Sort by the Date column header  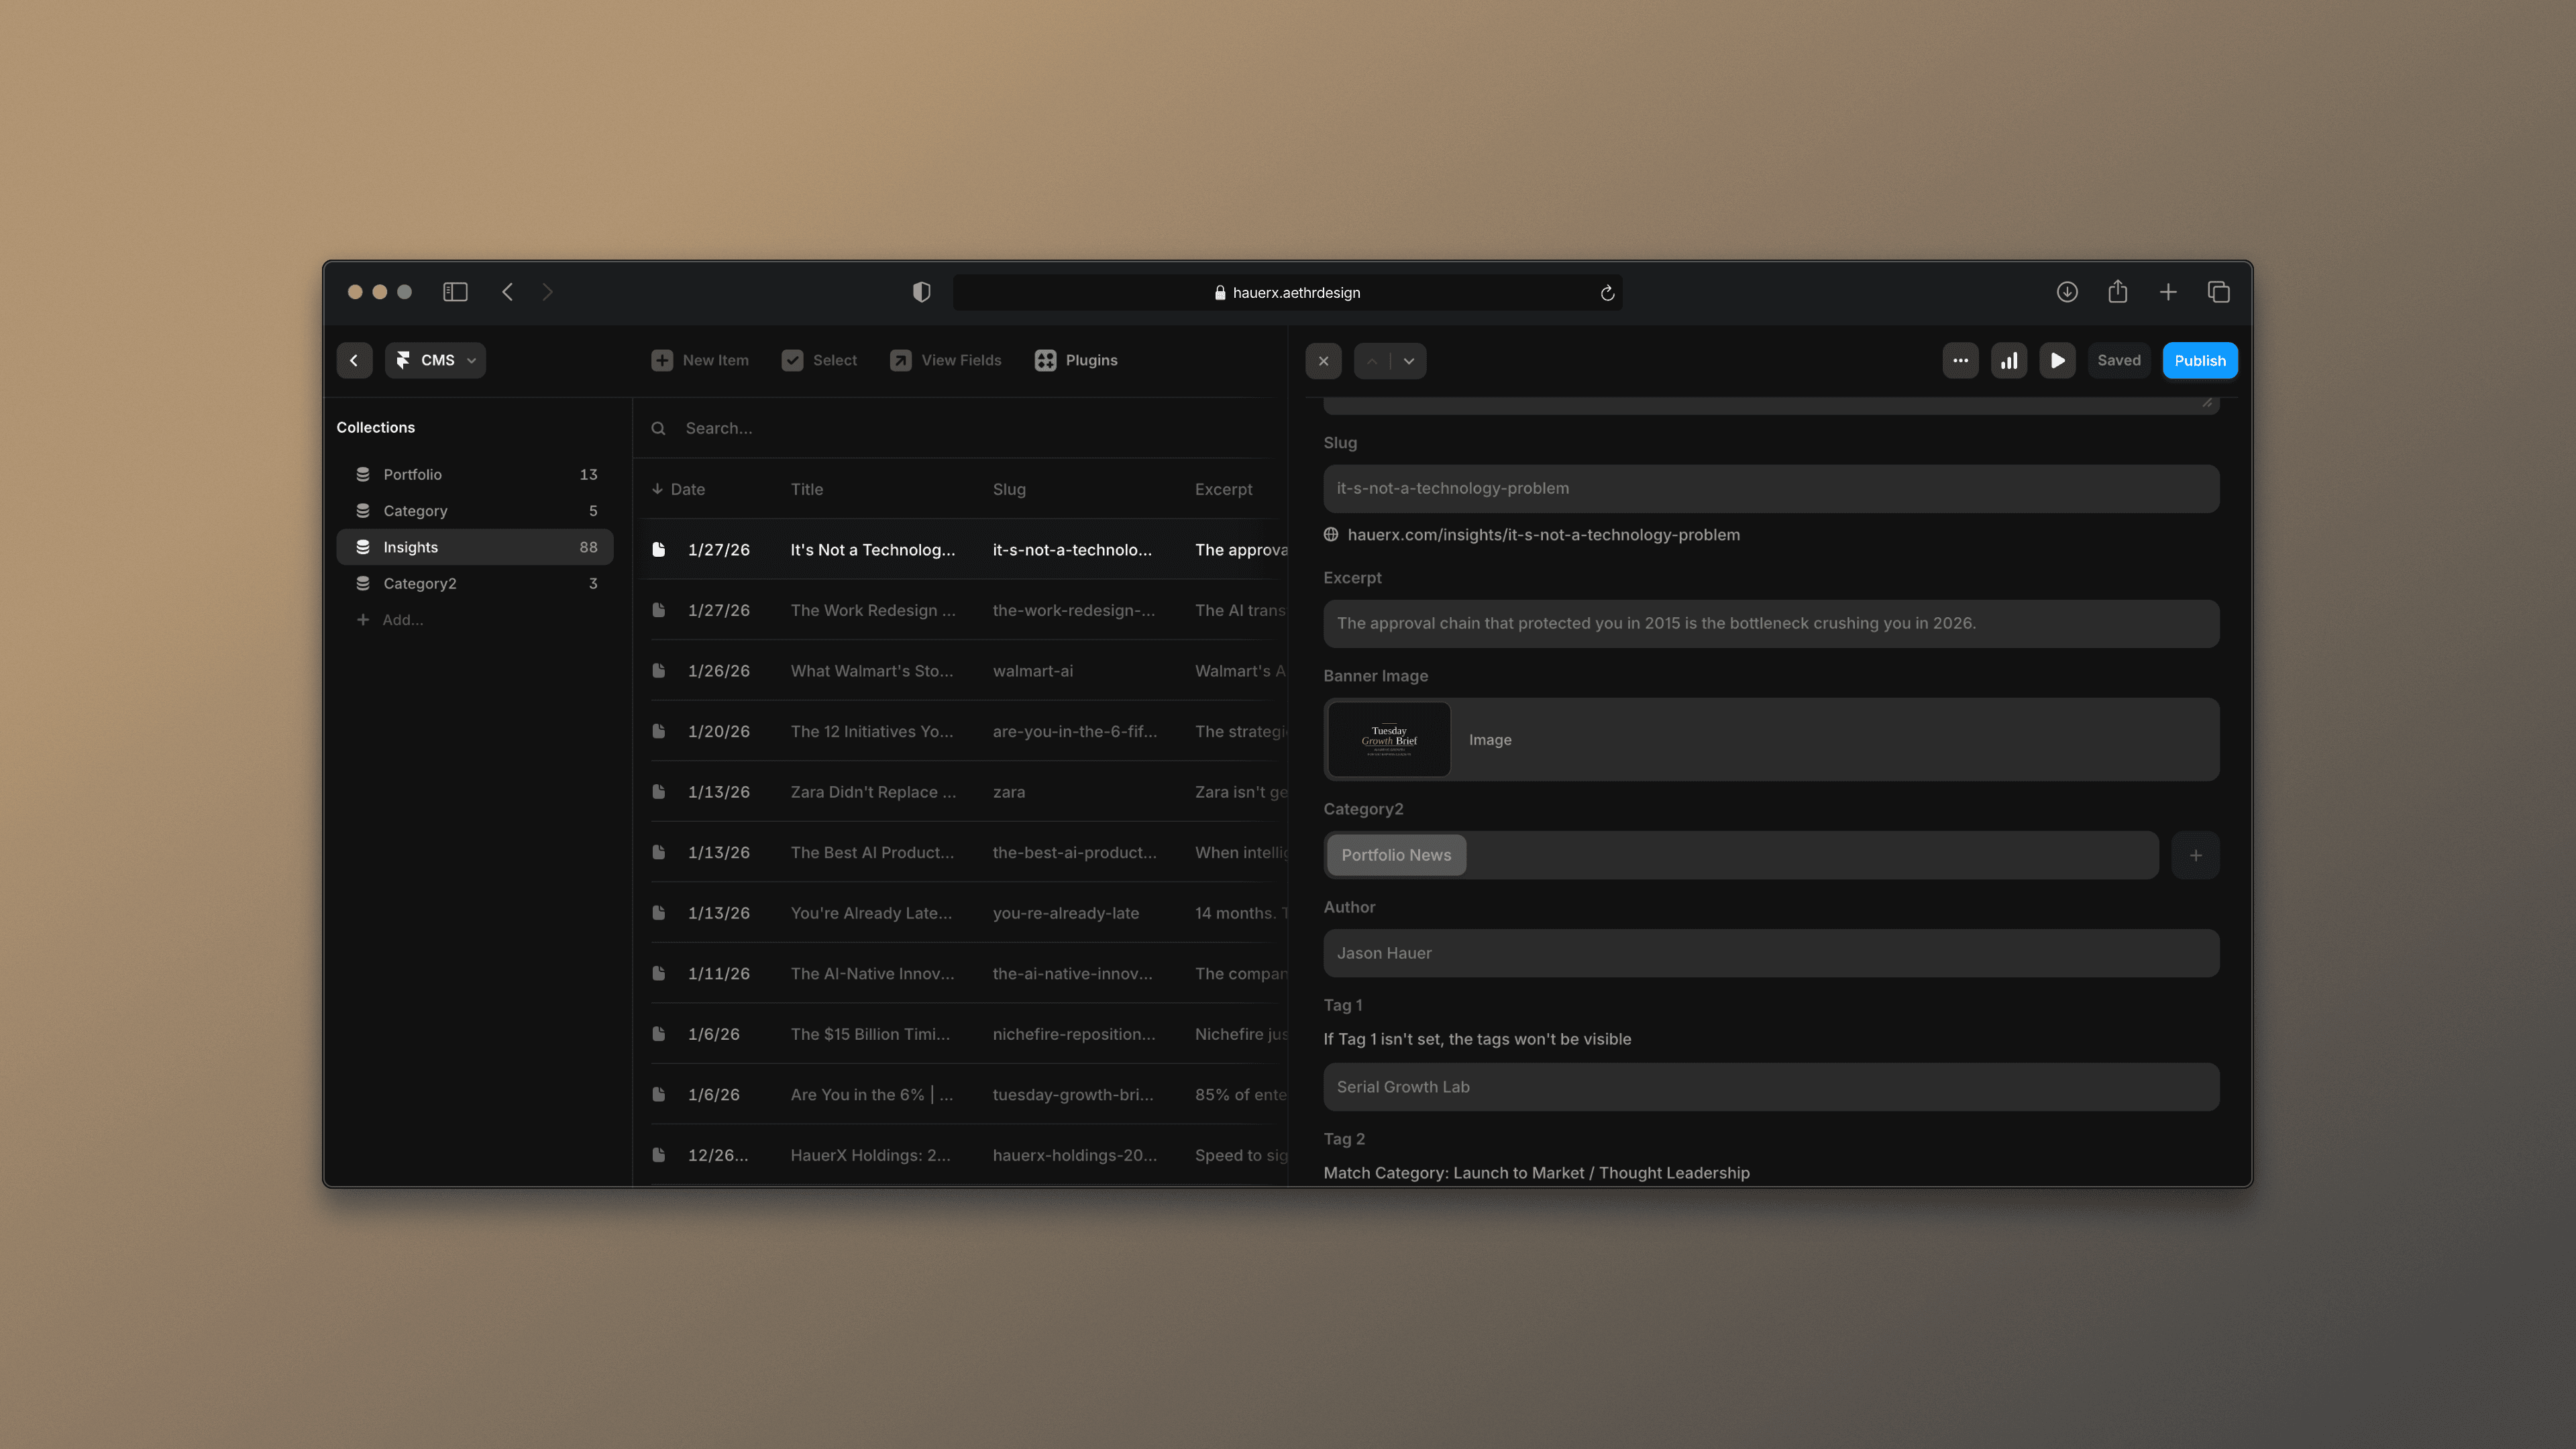click(686, 489)
